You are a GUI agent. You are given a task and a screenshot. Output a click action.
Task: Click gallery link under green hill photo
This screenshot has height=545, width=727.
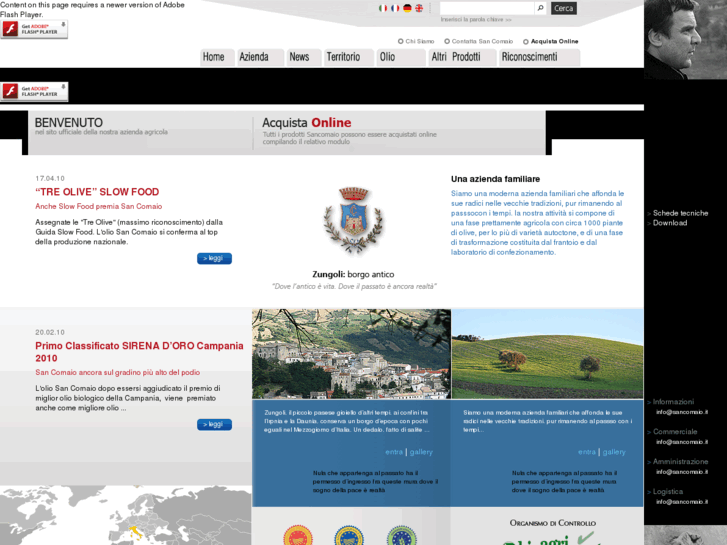614,452
